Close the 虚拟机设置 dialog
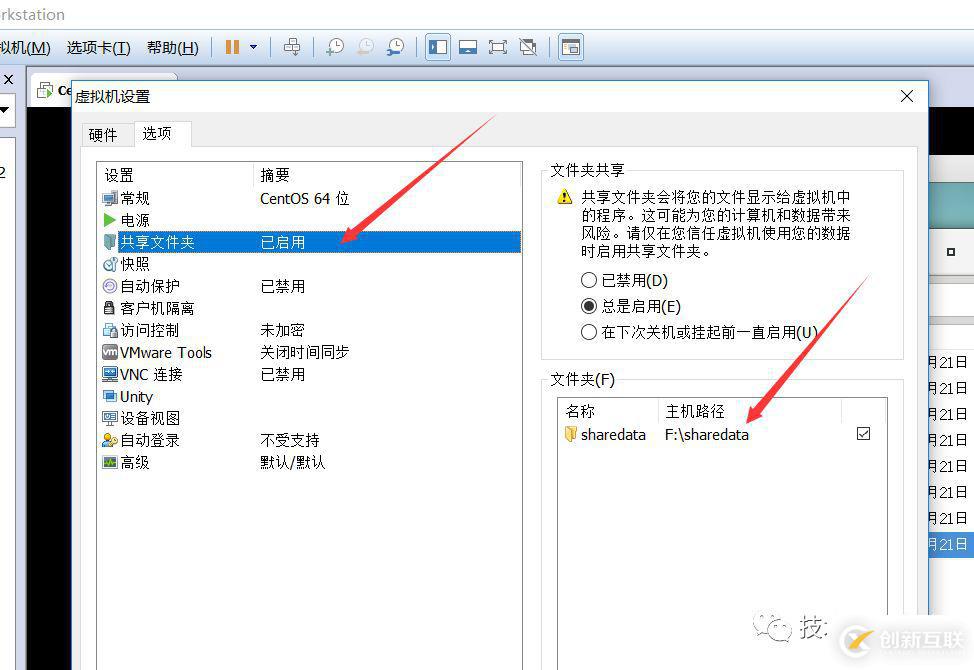Viewport: 974px width, 670px height. (907, 96)
